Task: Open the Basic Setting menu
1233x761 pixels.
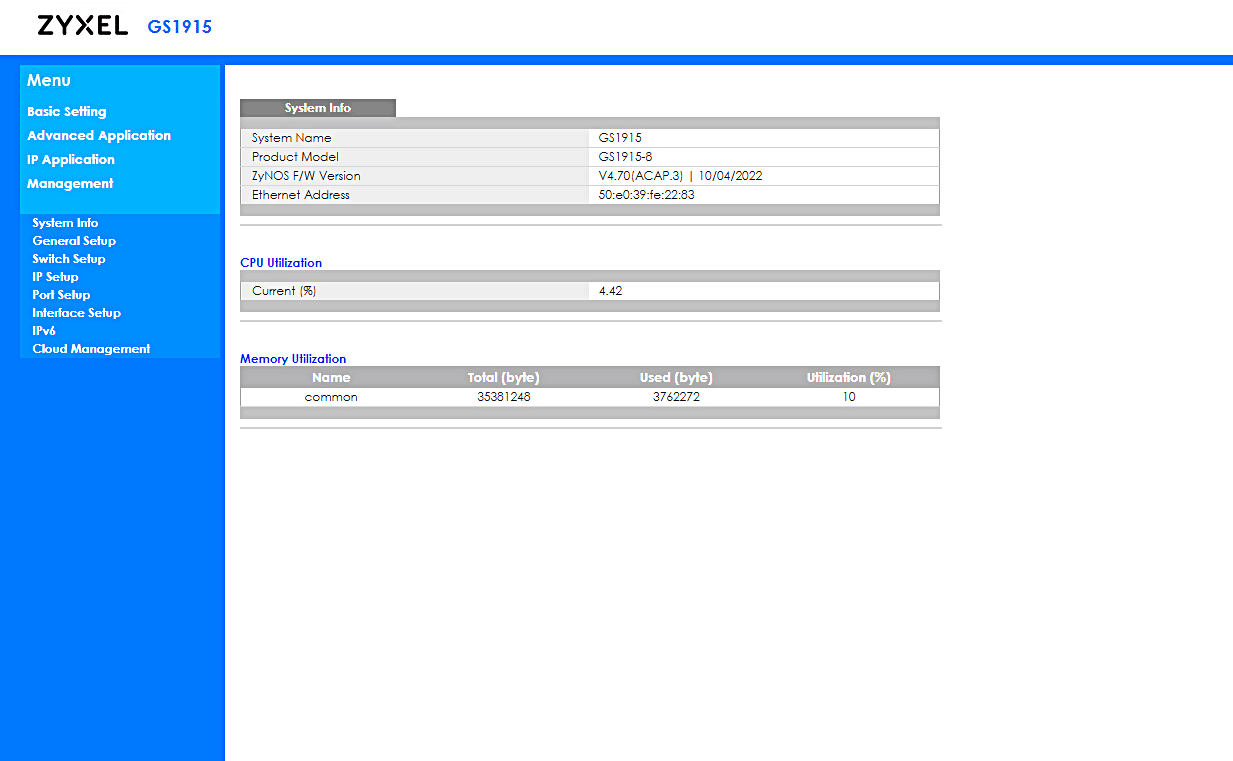Action: pos(66,111)
